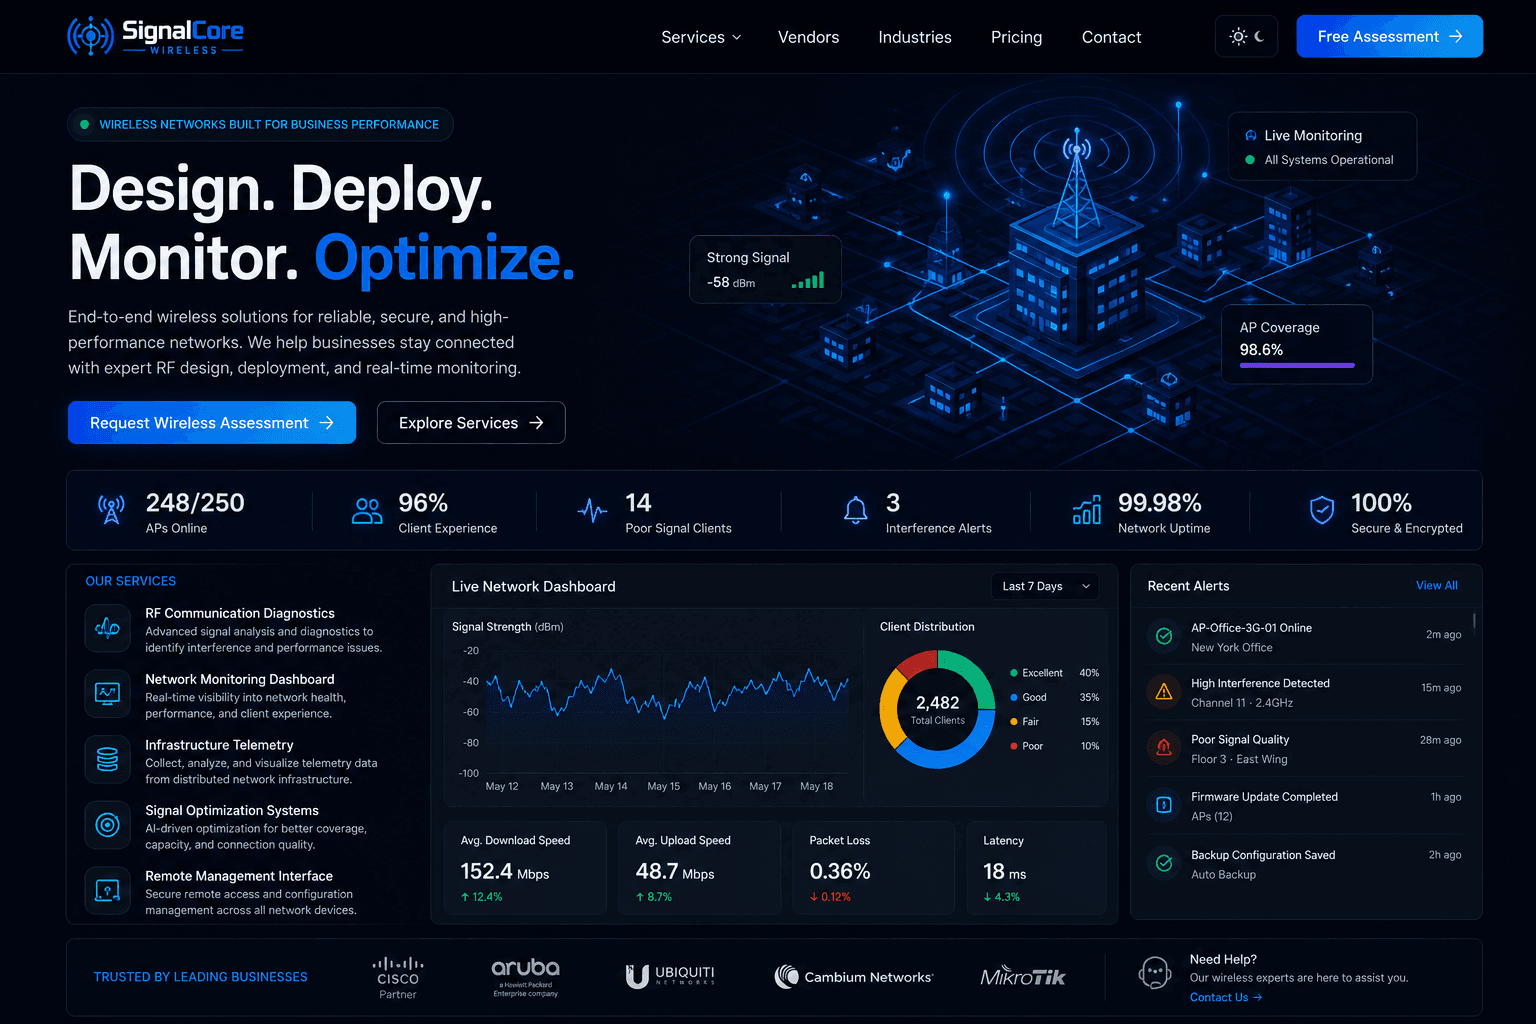
Task: Toggle the light/dark theme switch
Action: pos(1247,37)
